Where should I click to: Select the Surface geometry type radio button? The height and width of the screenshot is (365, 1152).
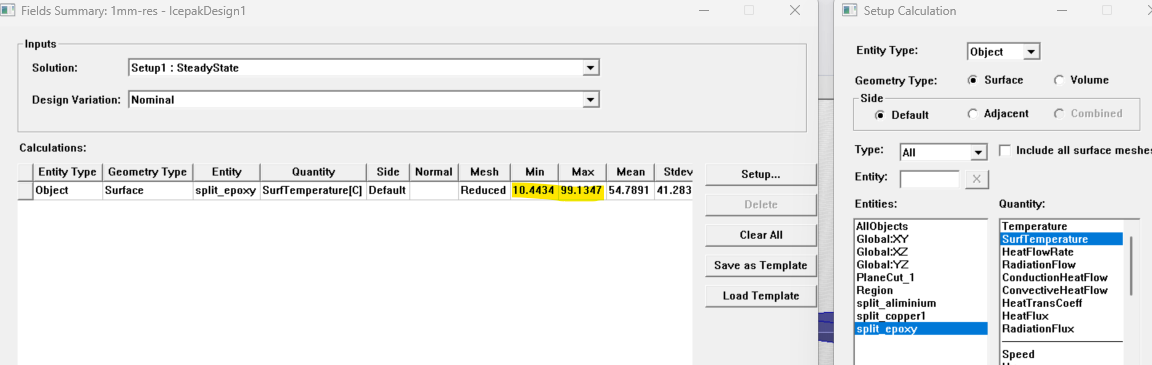(x=973, y=80)
